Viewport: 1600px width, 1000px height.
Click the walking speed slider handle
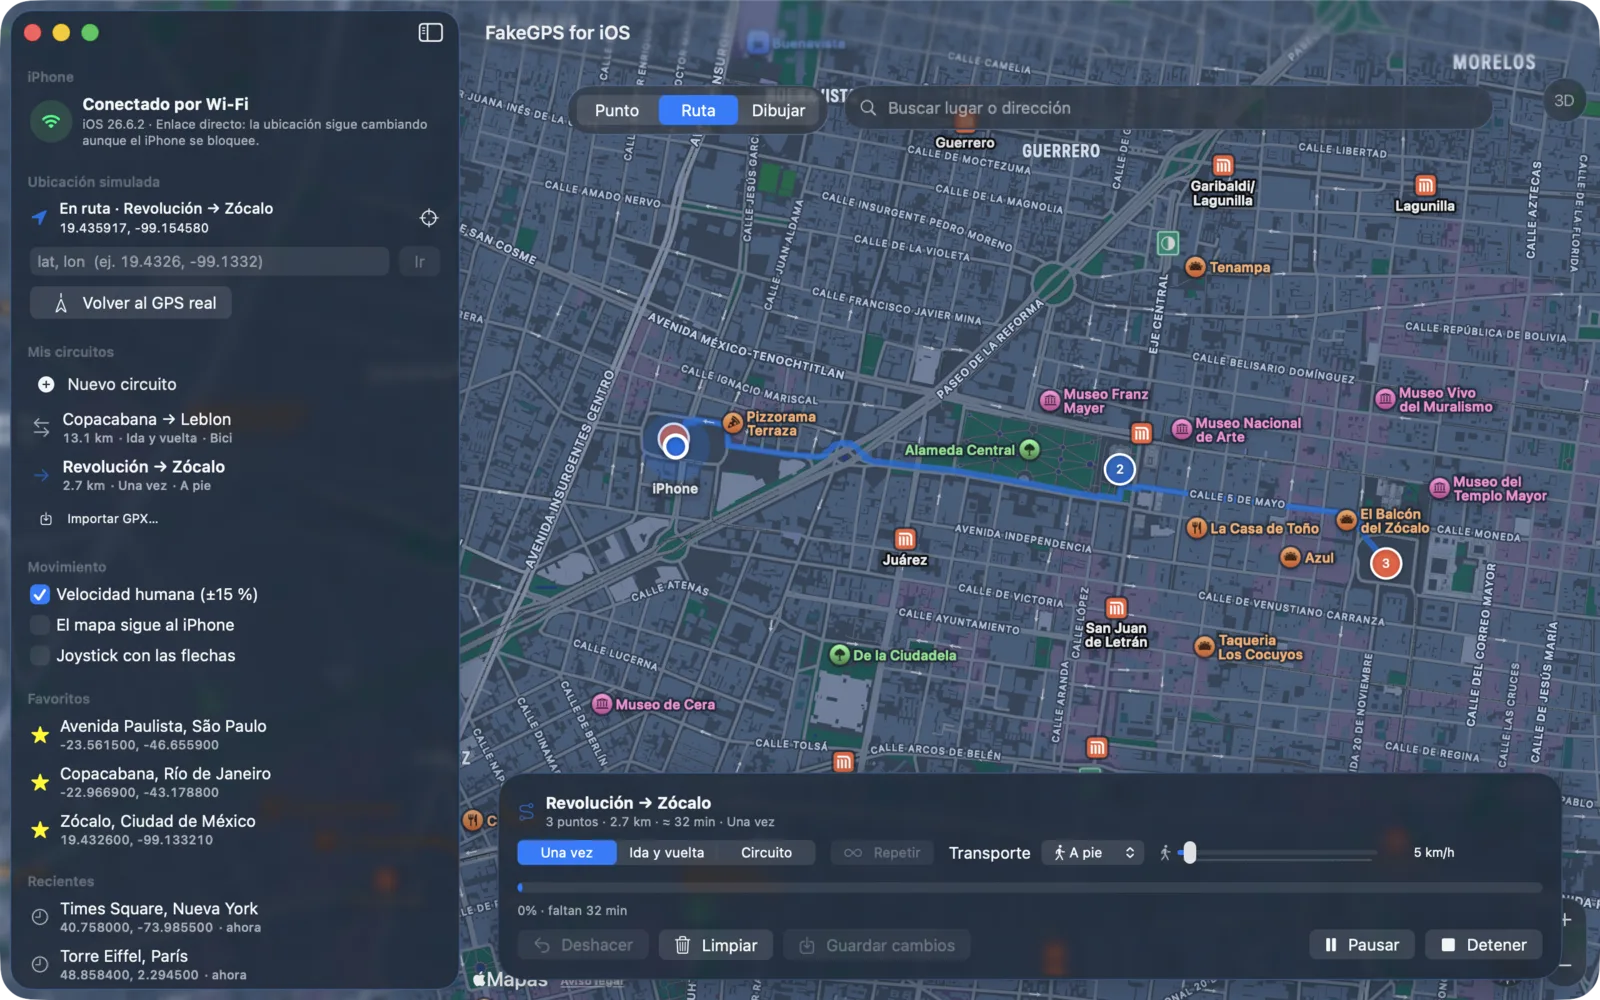1189,853
